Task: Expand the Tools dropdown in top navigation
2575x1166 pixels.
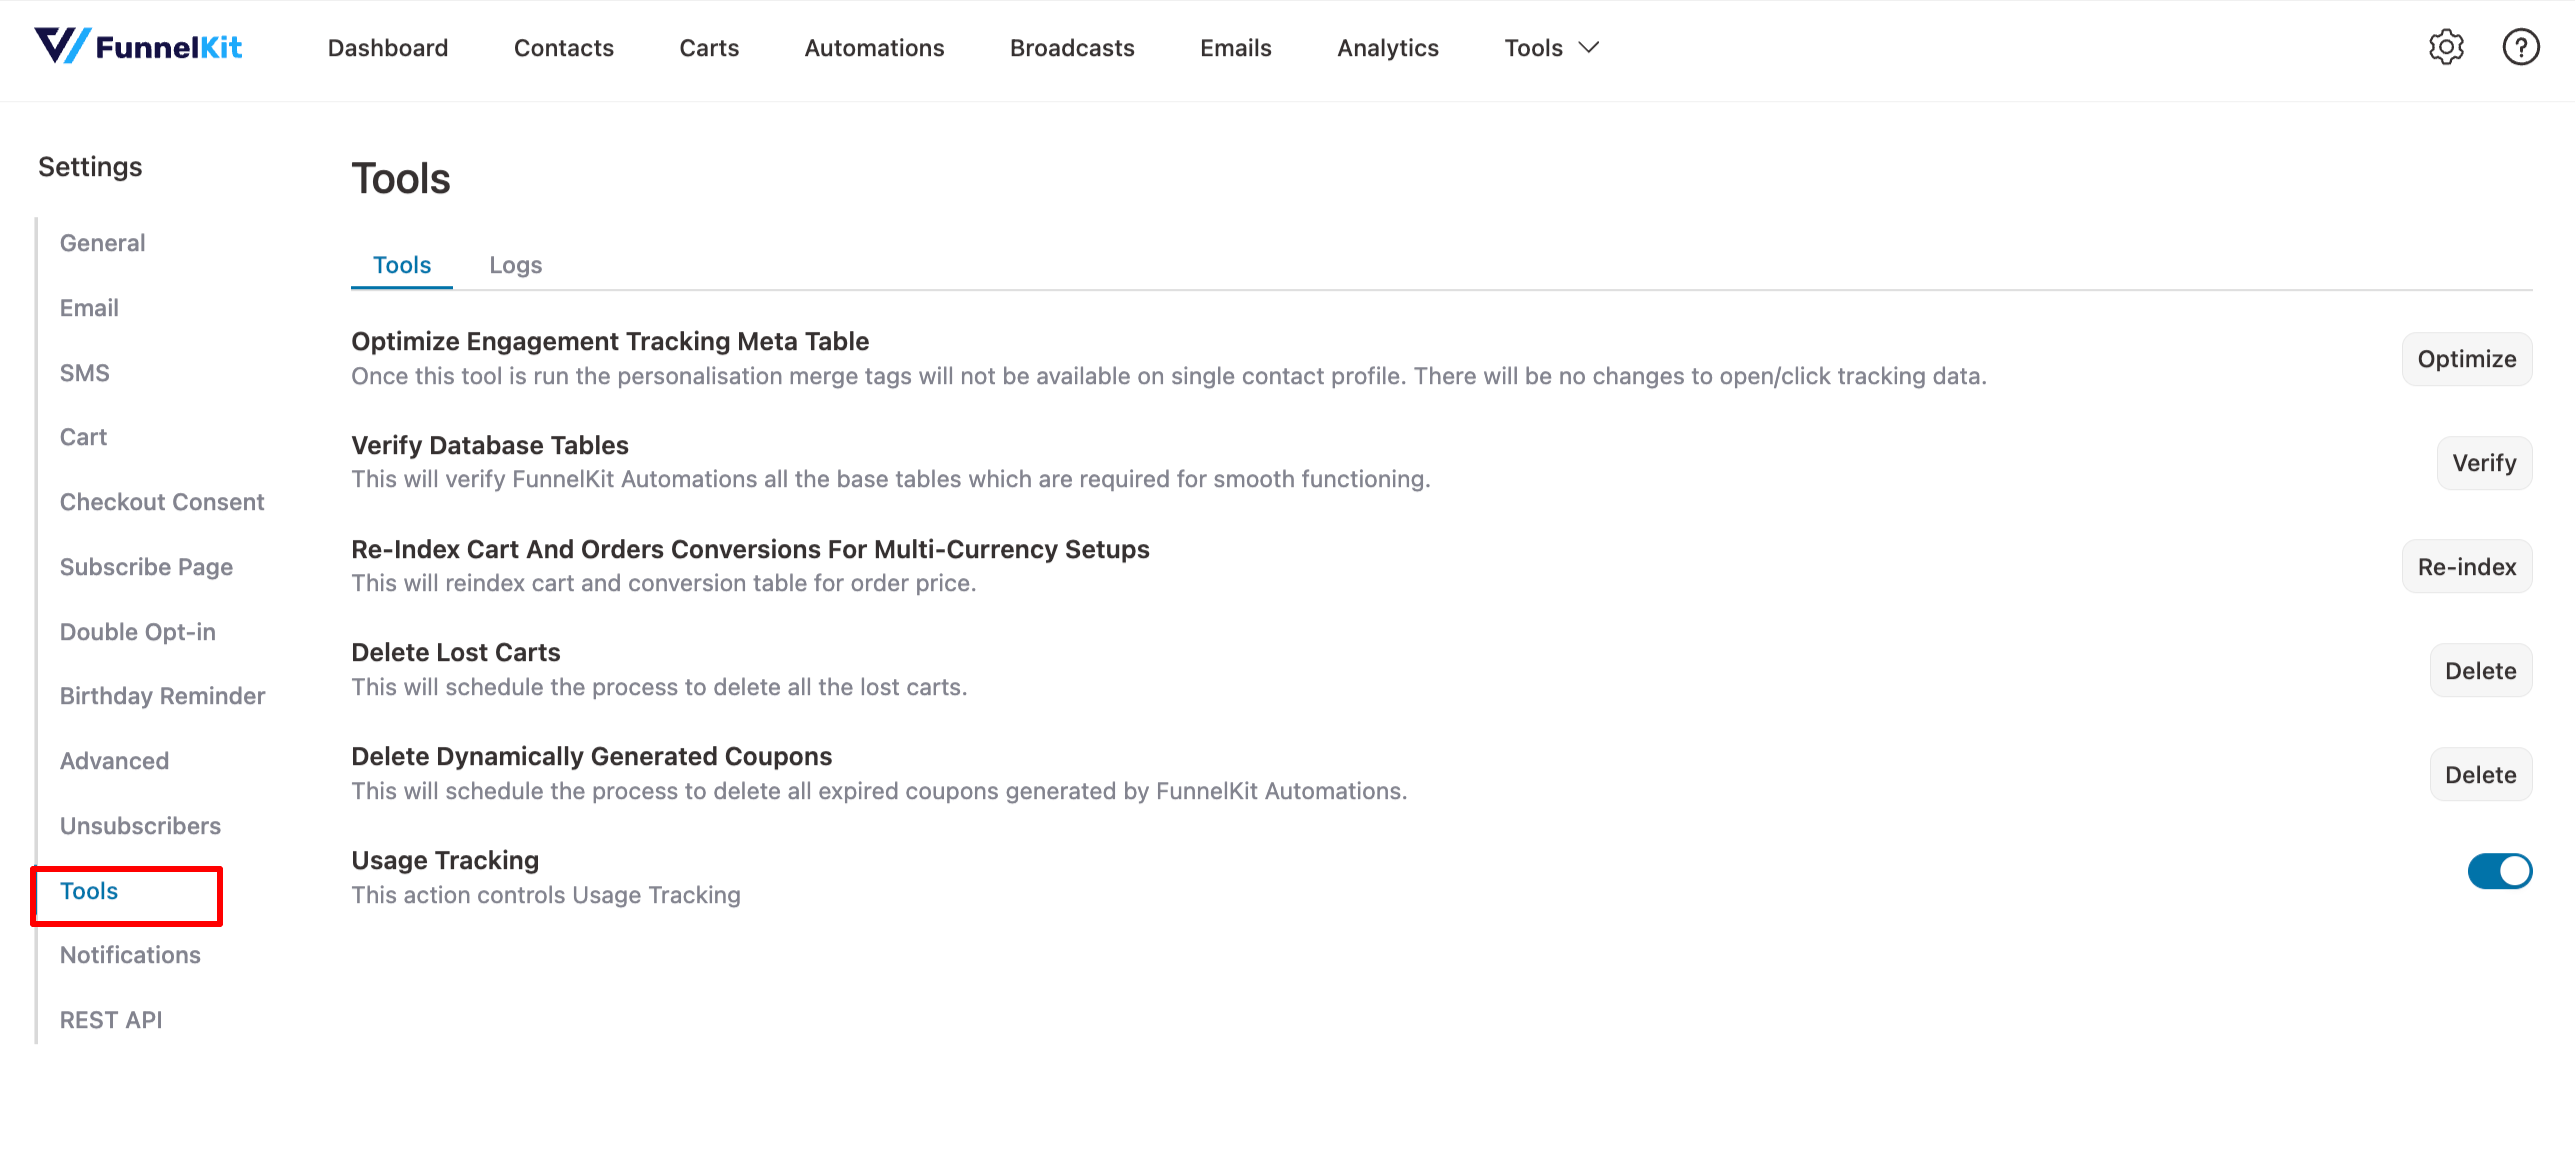Action: 1551,48
